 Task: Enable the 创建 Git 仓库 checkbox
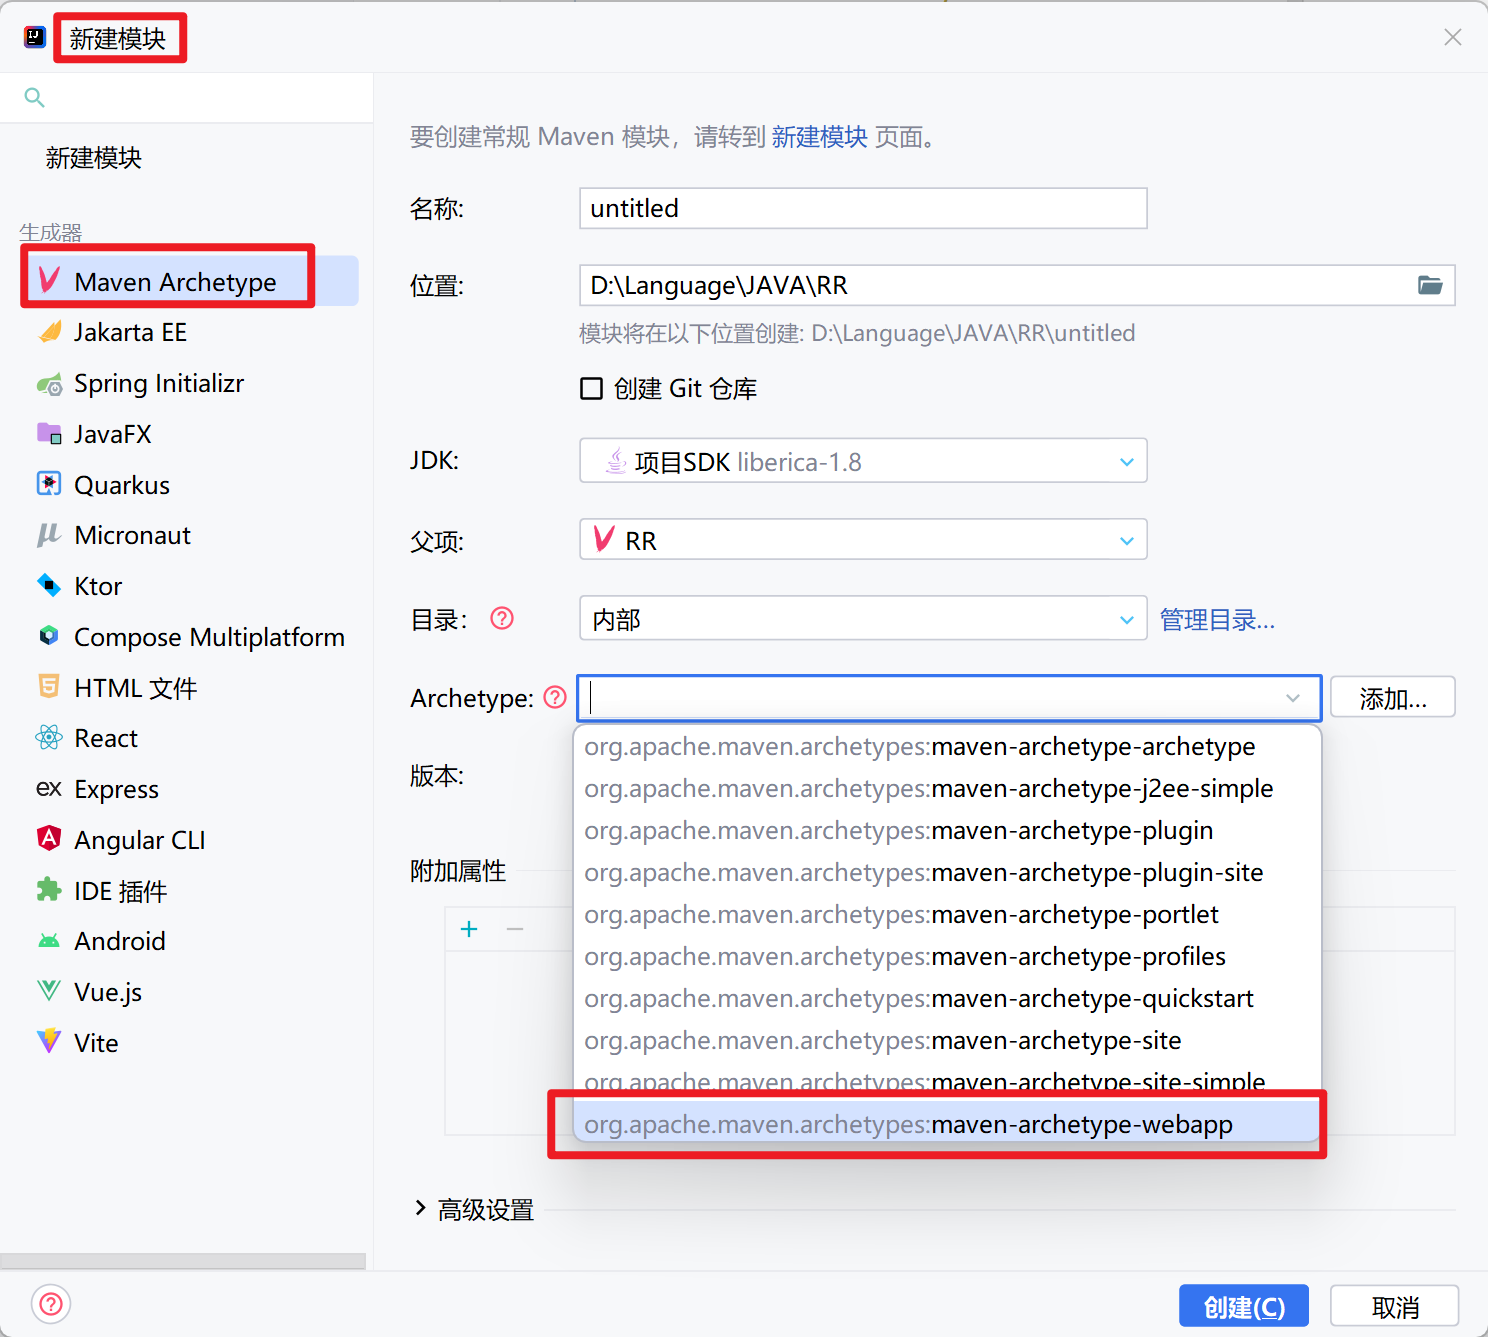592,389
